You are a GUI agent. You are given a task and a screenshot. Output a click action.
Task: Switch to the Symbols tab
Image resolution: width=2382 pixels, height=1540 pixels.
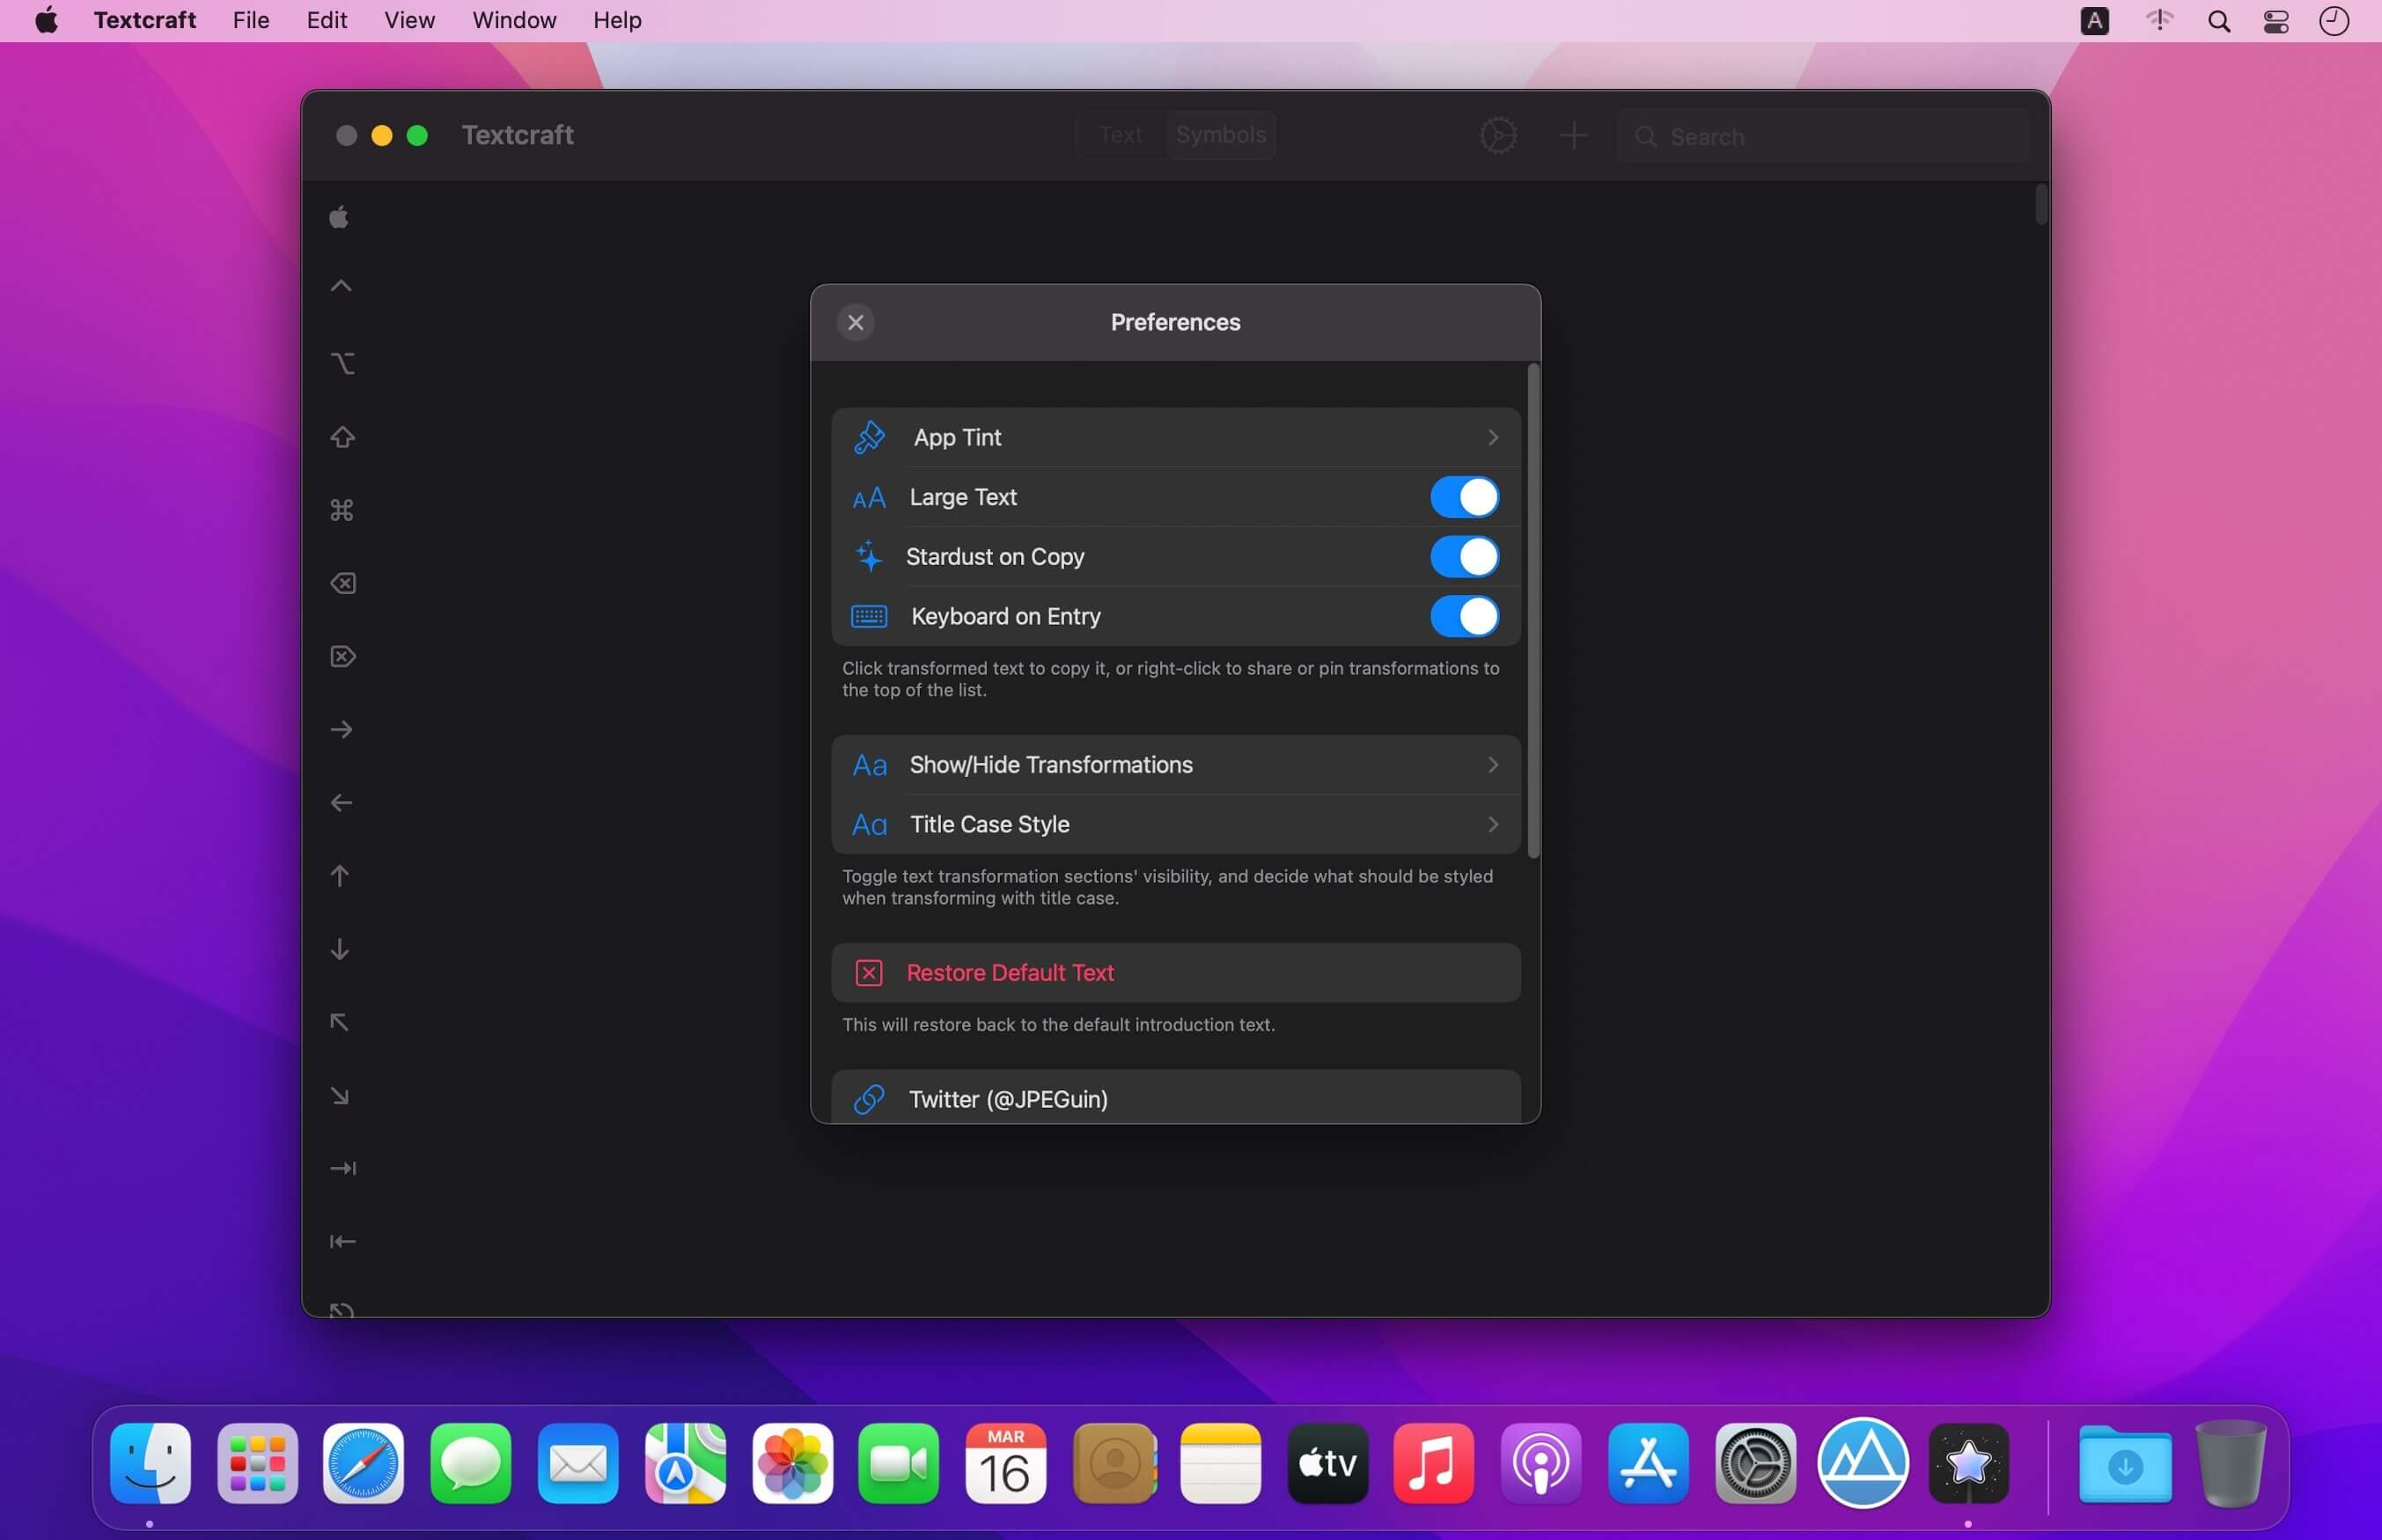(1221, 135)
